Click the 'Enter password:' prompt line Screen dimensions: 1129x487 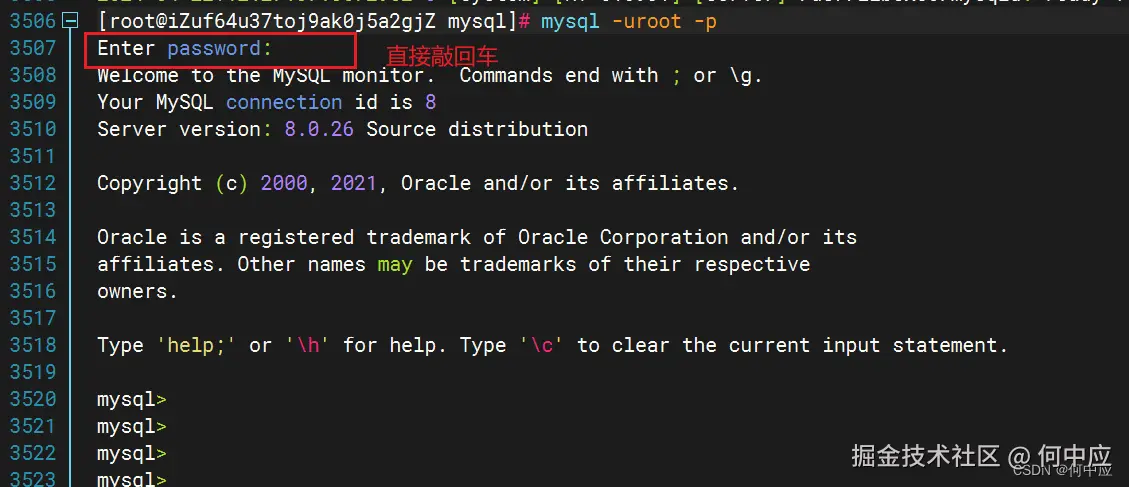tap(185, 49)
